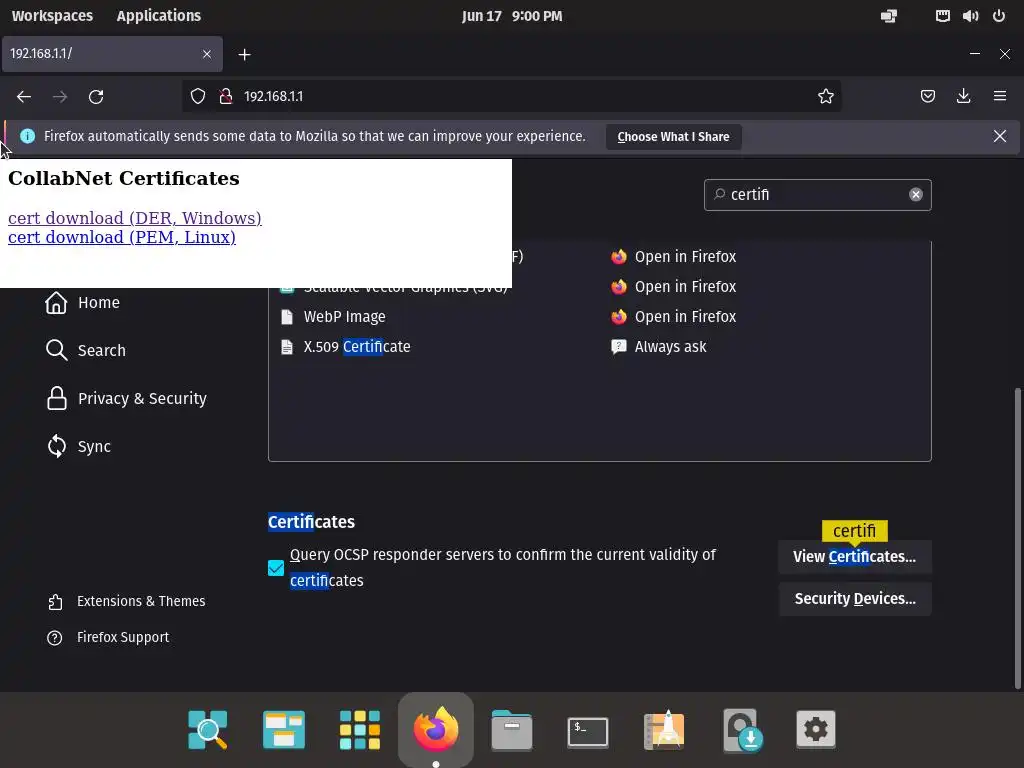This screenshot has height=768, width=1024.
Task: Clear the certifi search field
Action: [x=916, y=195]
